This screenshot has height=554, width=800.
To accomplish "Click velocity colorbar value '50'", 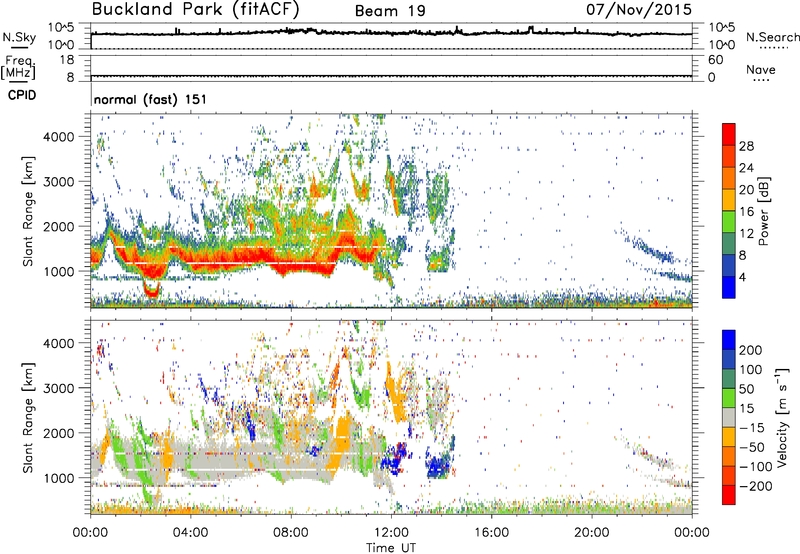I will [x=747, y=389].
